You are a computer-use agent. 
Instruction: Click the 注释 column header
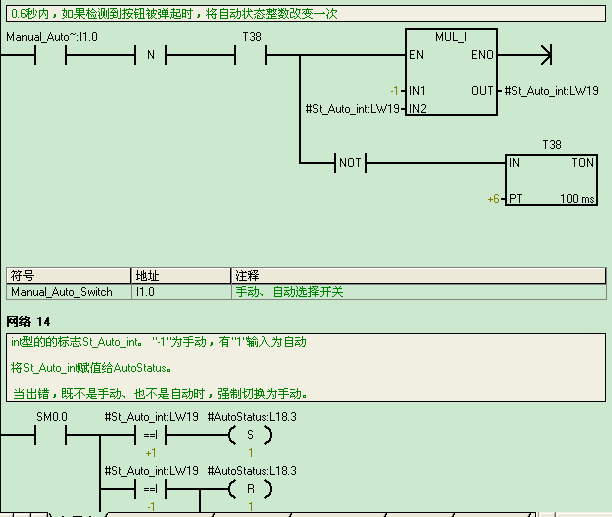(x=419, y=276)
